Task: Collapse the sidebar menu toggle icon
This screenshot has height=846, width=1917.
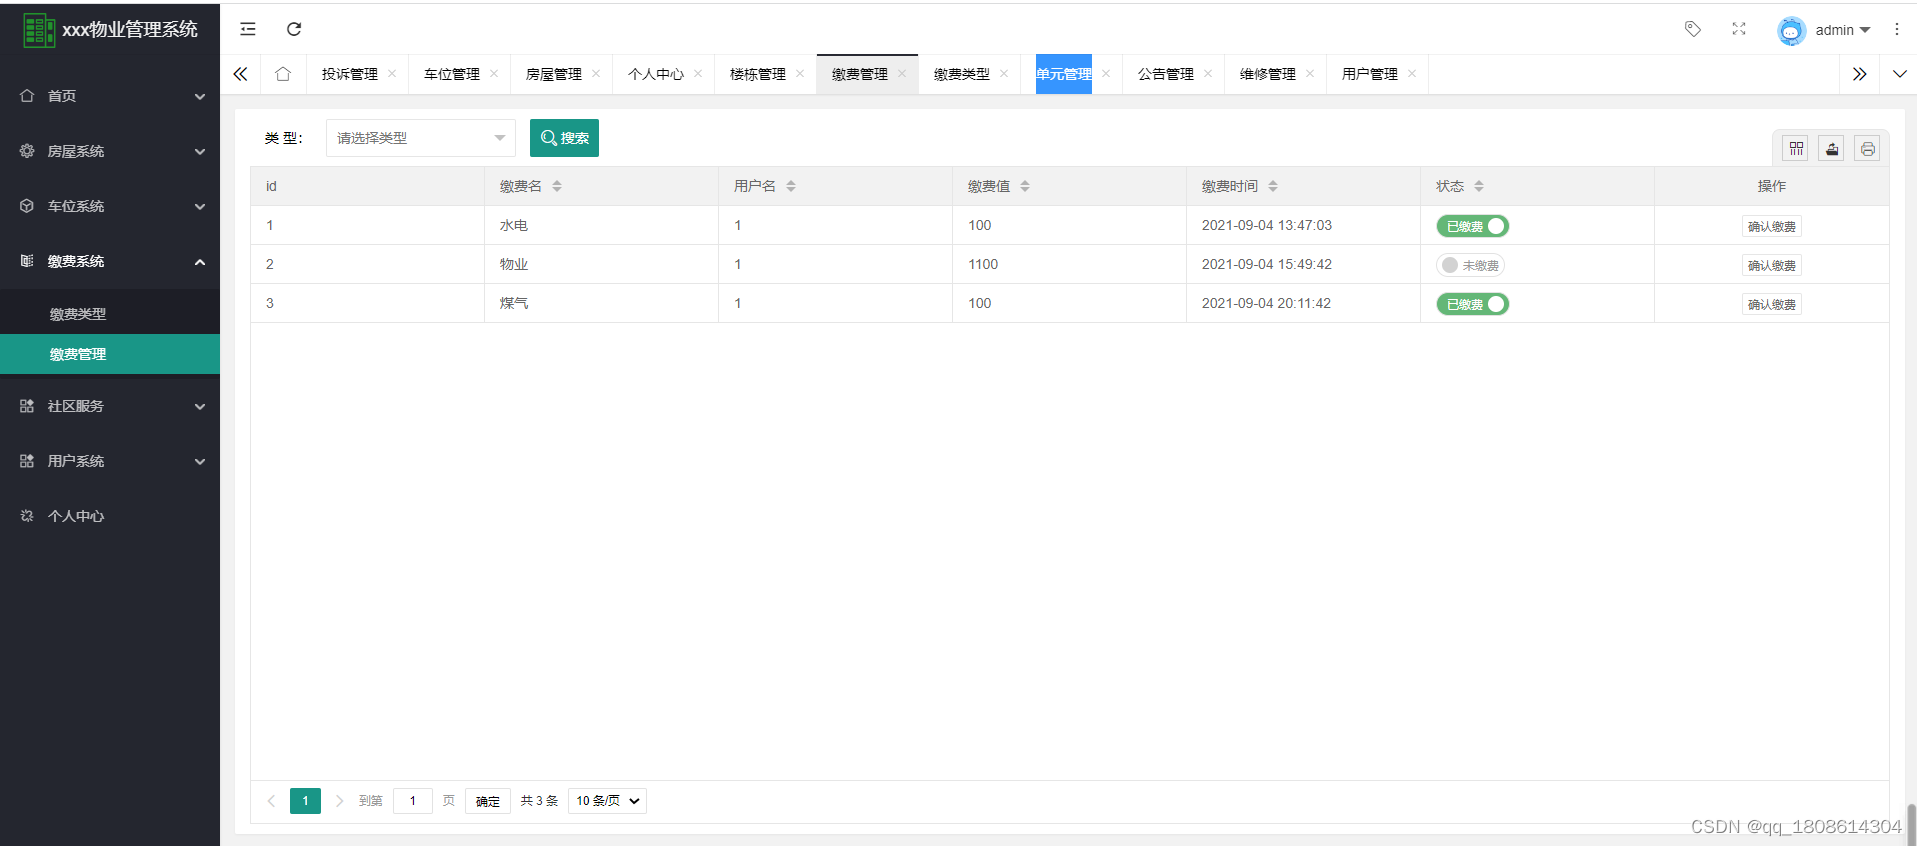Action: [248, 29]
